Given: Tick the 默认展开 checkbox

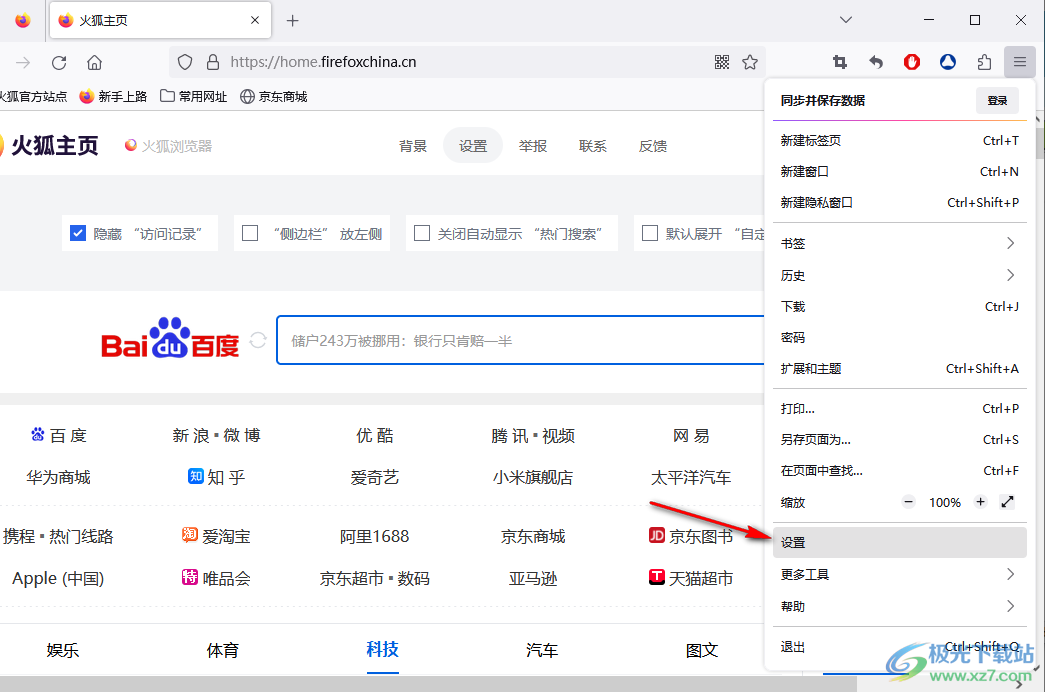Looking at the screenshot, I should pos(650,233).
